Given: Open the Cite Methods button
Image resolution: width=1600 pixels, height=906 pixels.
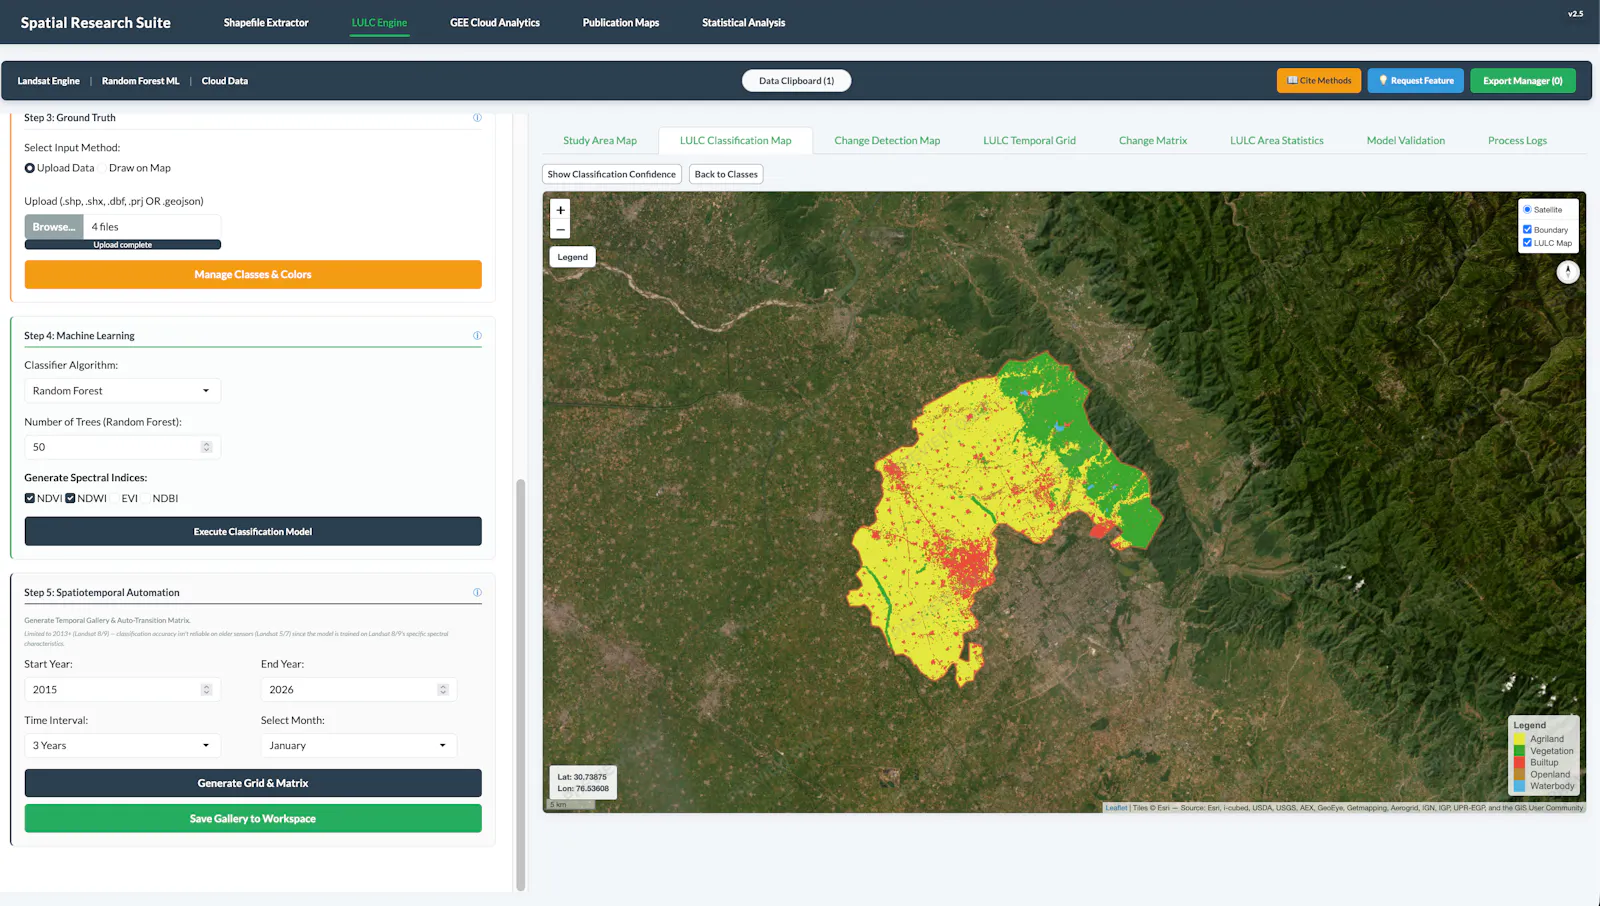Looking at the screenshot, I should coord(1319,81).
